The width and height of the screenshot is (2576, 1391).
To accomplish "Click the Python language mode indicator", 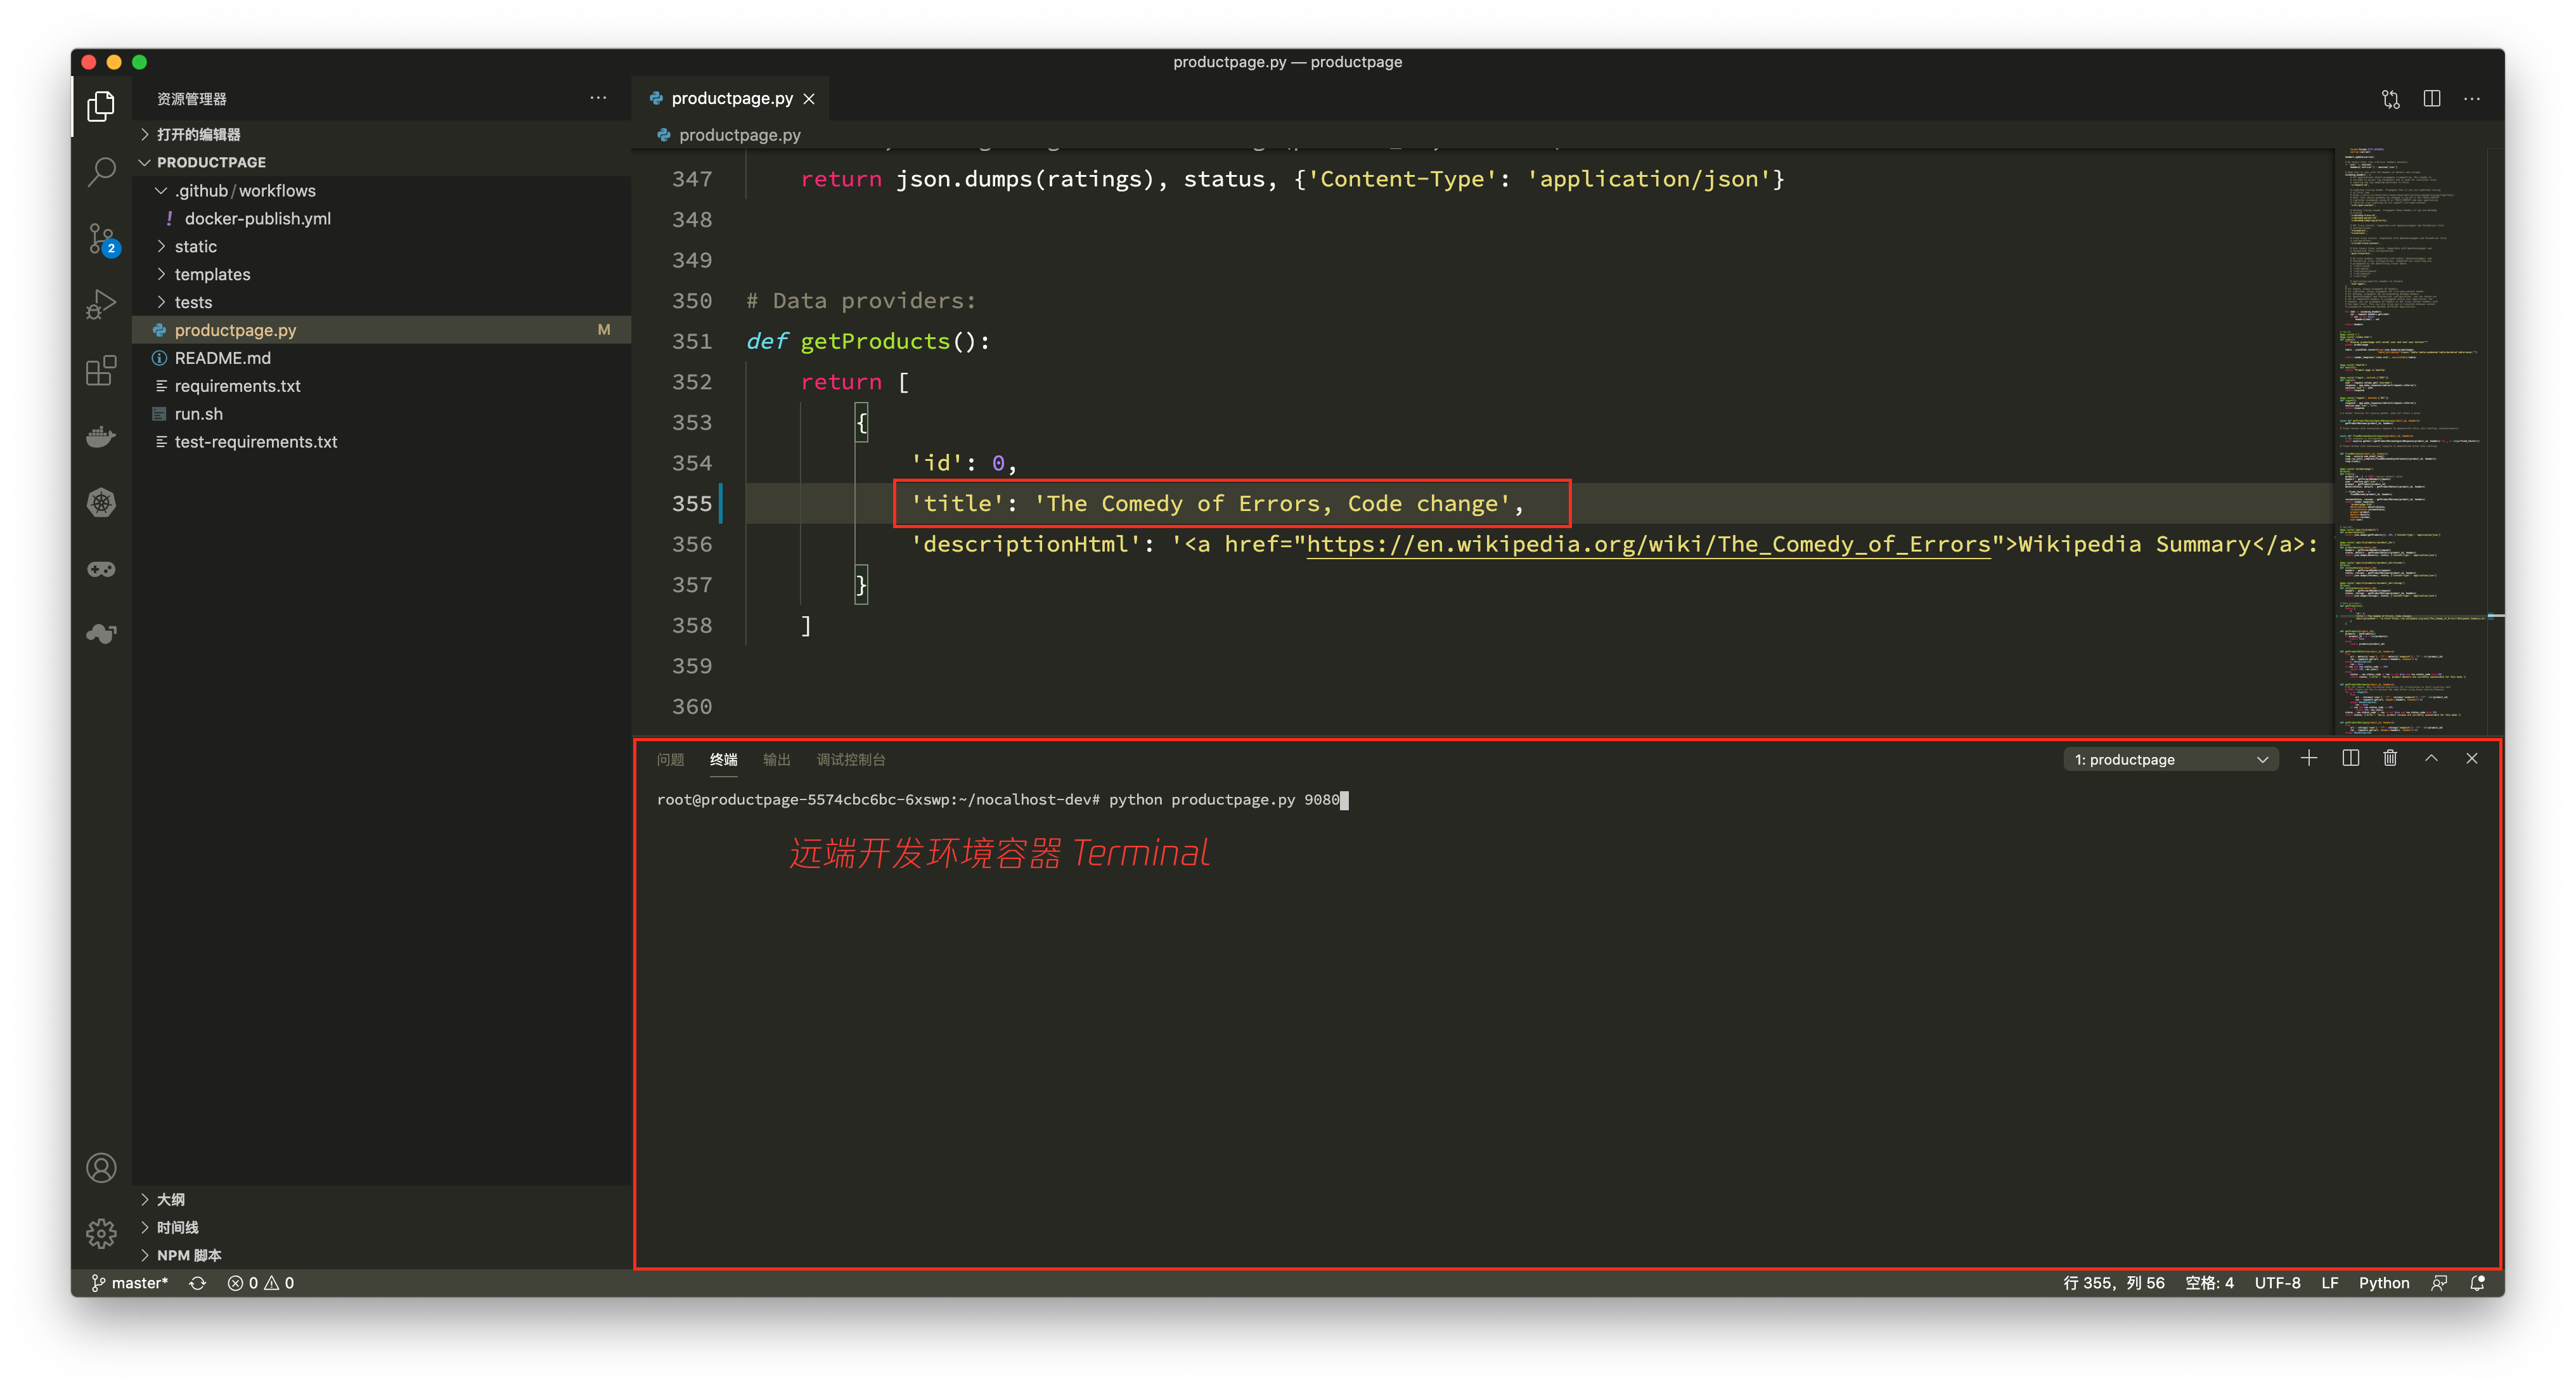I will (2383, 1283).
